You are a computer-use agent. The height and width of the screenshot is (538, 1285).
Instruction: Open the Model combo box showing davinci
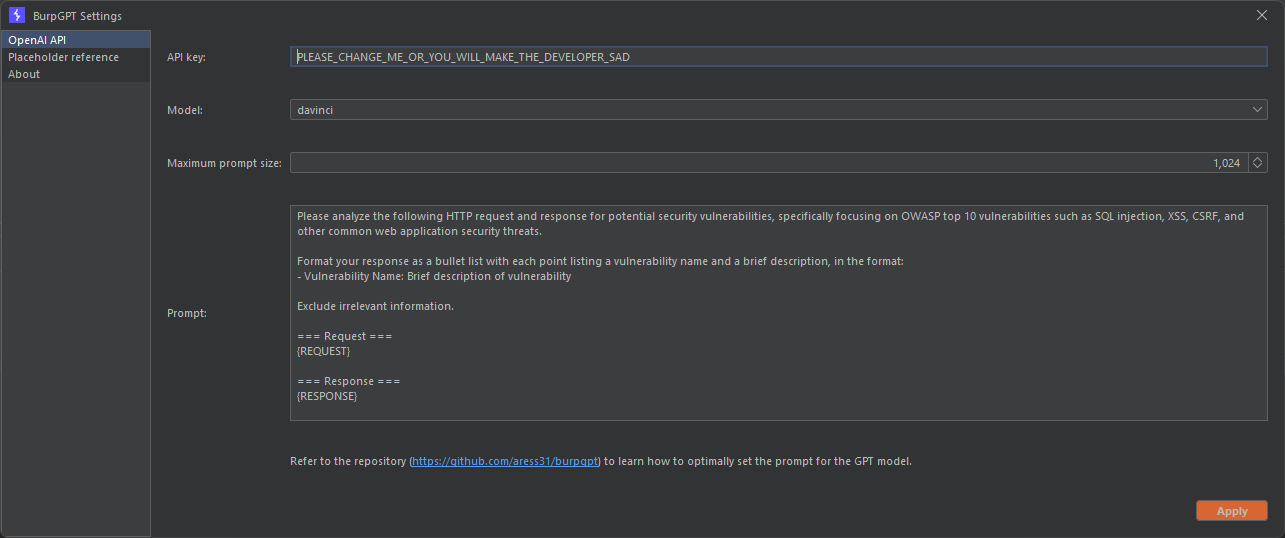tap(770, 110)
